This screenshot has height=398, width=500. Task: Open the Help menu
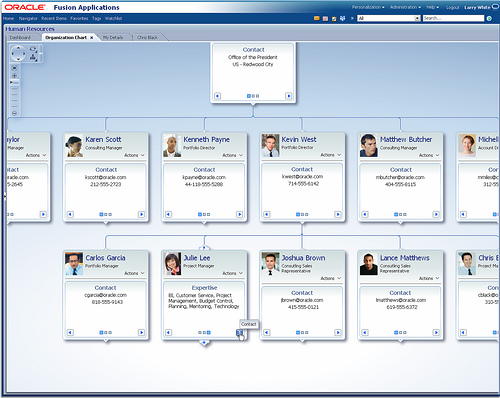(x=433, y=7)
